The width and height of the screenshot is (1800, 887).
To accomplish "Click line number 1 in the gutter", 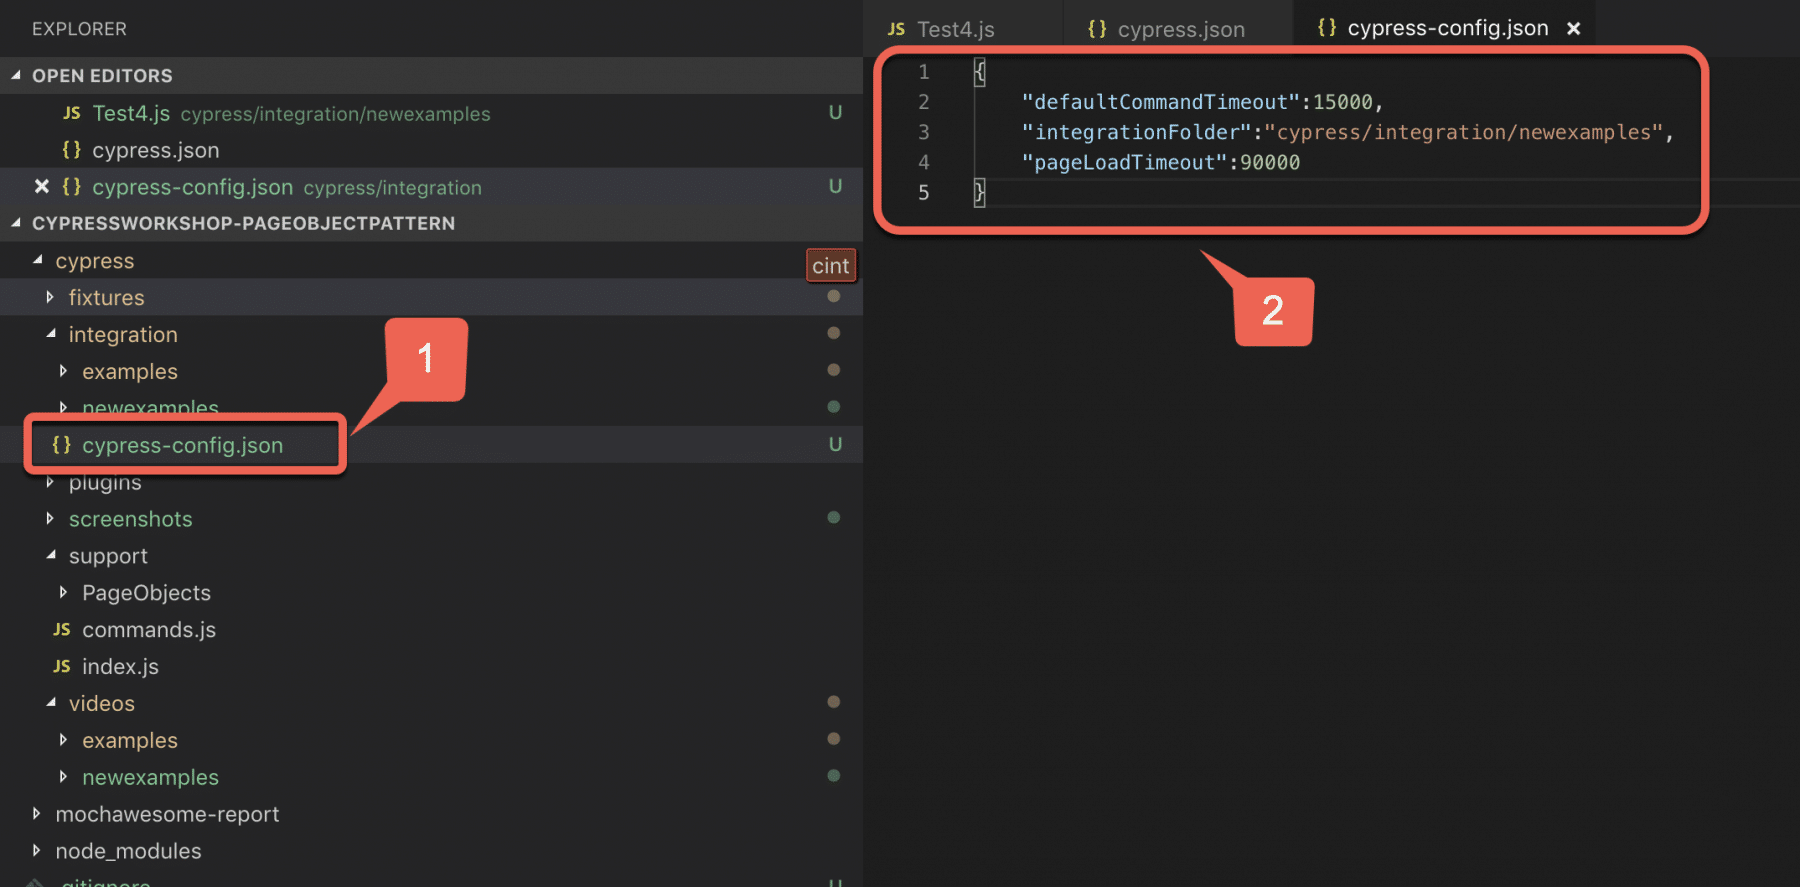I will (924, 72).
